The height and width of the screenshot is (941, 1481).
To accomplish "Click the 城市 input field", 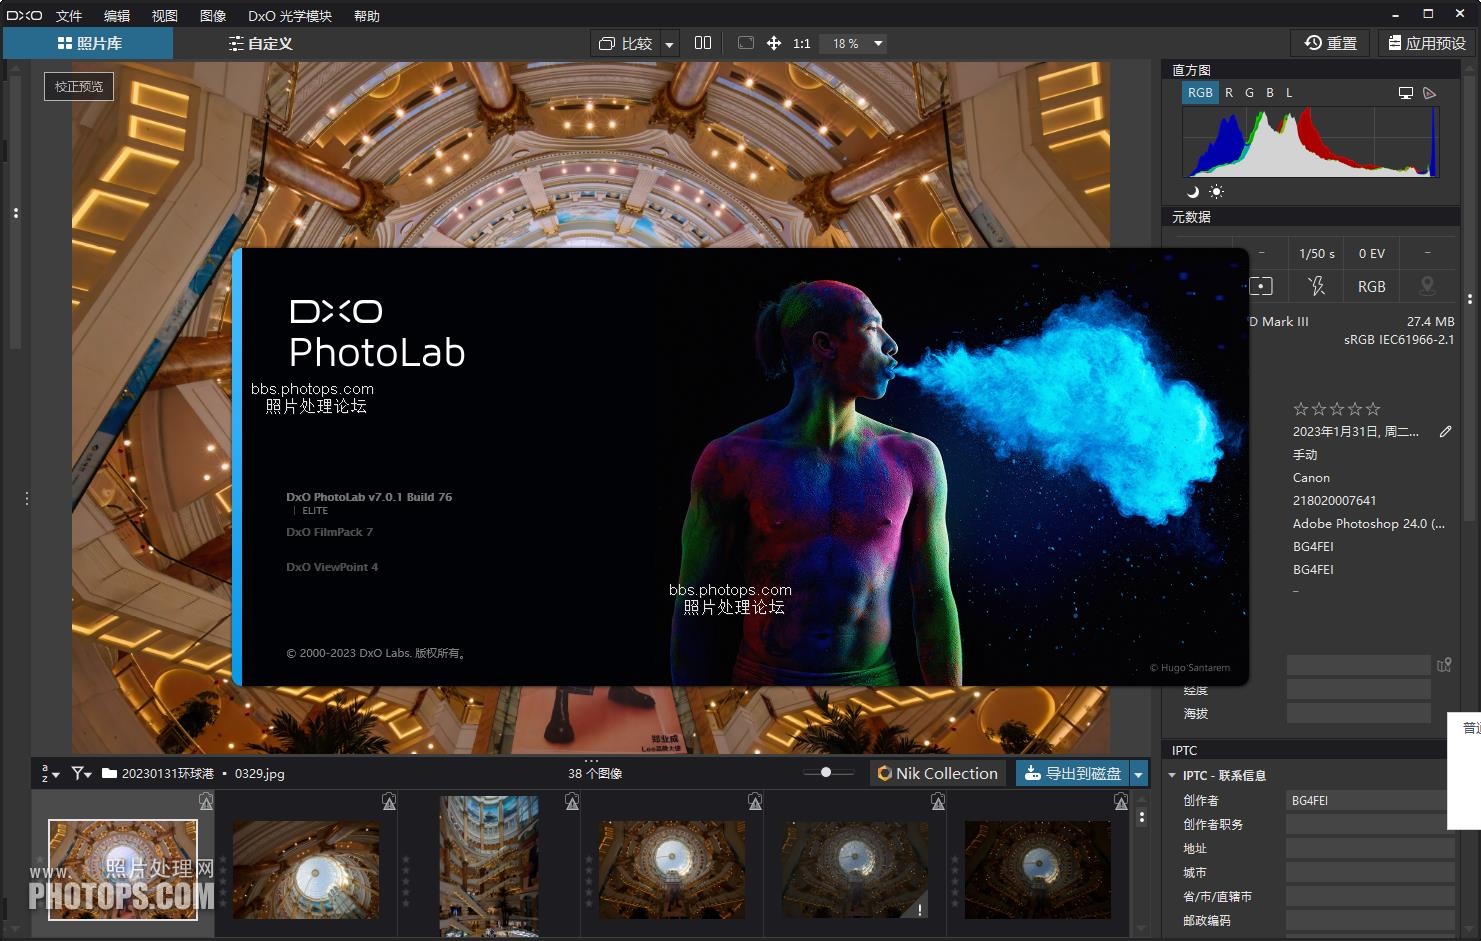I will [x=1369, y=872].
